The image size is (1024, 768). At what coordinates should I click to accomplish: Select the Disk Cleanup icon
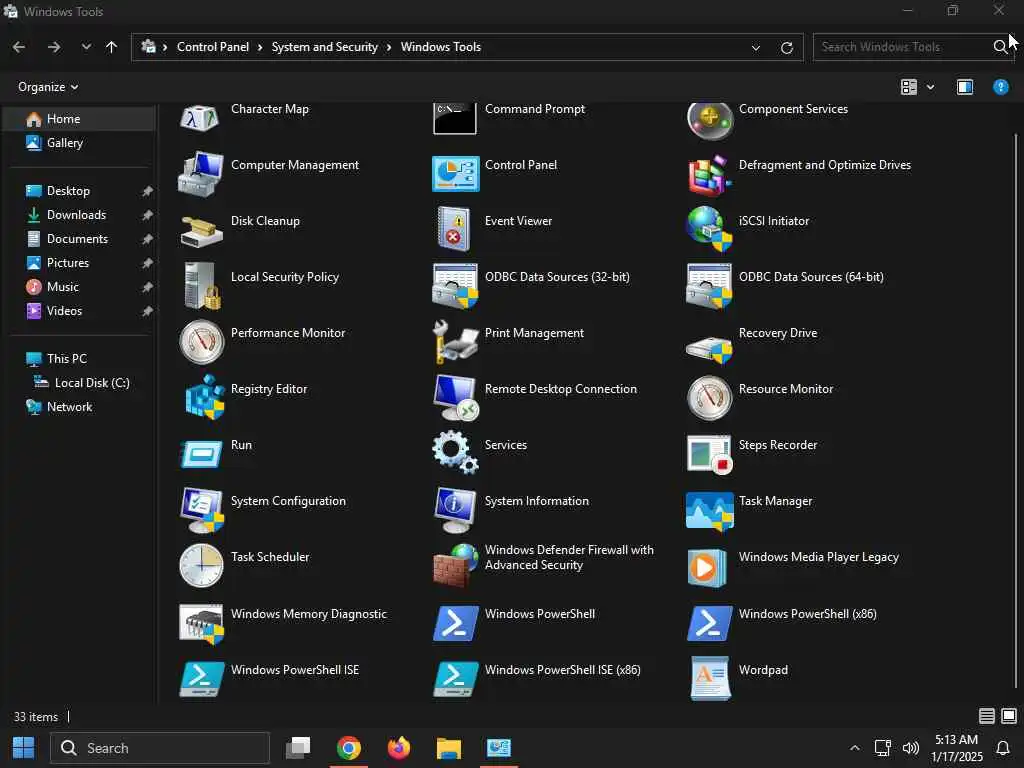coord(201,232)
